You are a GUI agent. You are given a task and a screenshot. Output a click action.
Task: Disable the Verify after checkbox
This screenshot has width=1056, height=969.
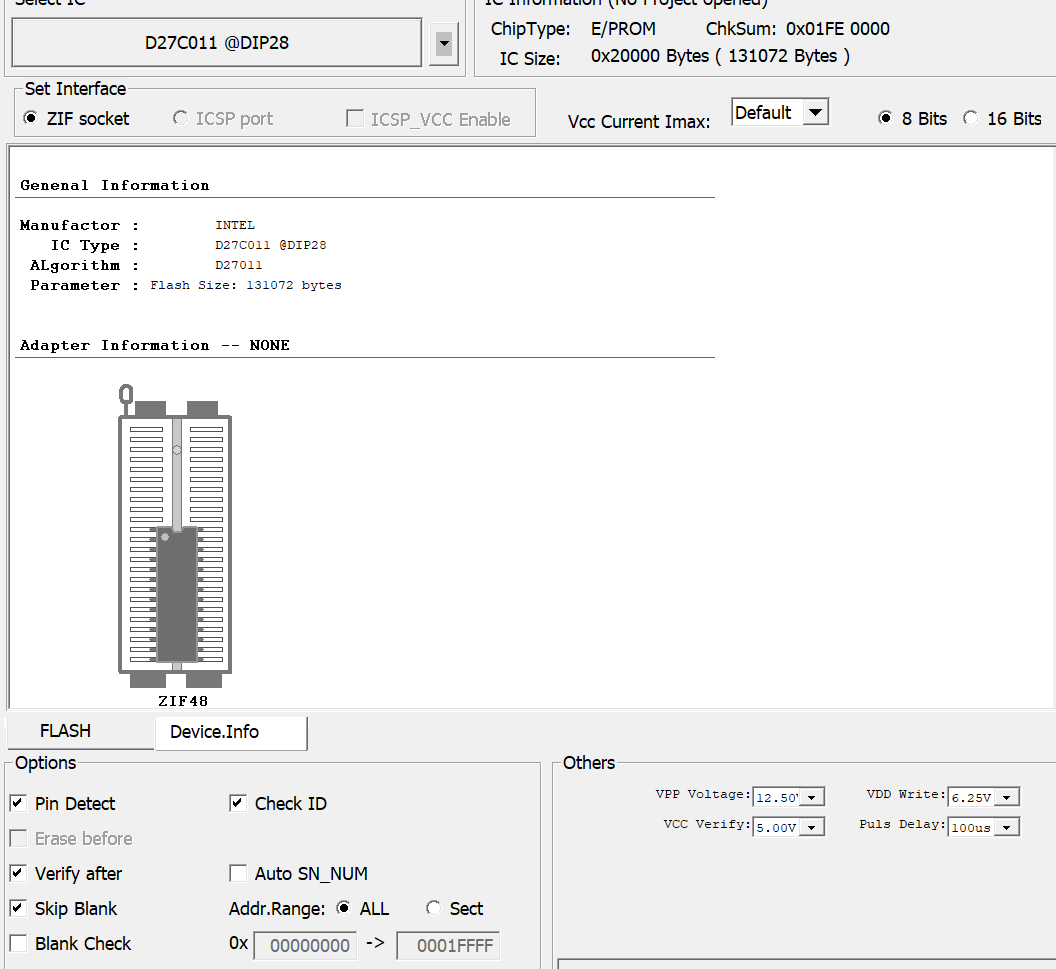tap(18, 873)
